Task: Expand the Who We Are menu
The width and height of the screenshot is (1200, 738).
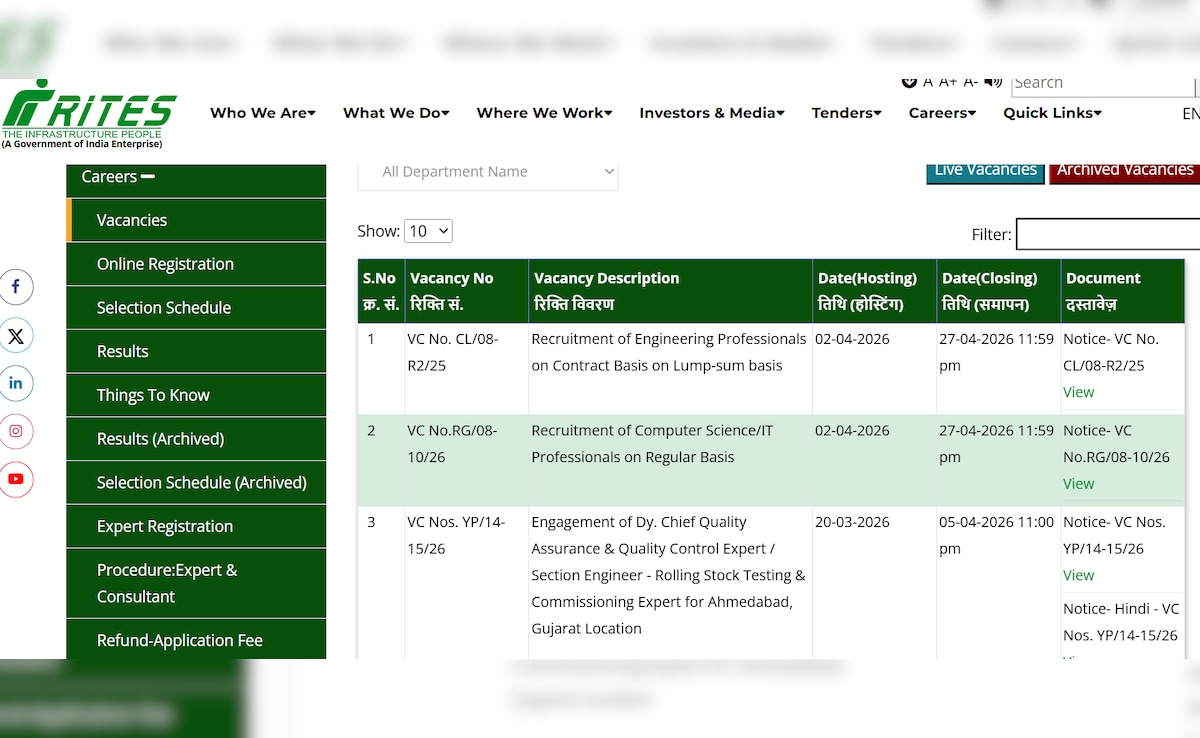Action: 262,113
